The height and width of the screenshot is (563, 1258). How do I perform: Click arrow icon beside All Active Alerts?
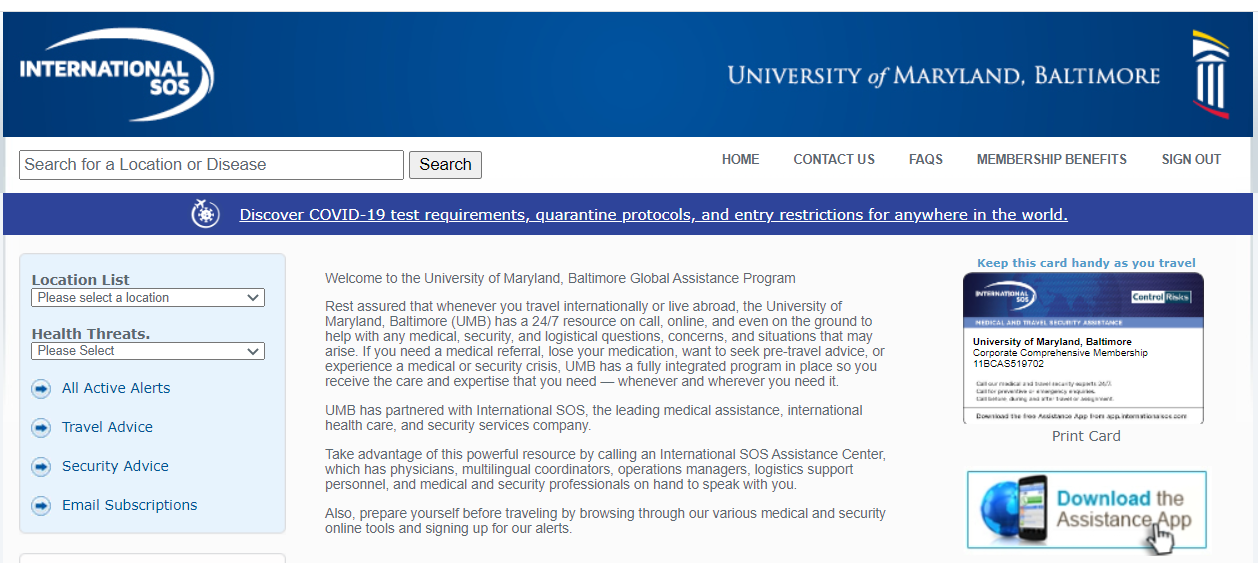[x=41, y=389]
